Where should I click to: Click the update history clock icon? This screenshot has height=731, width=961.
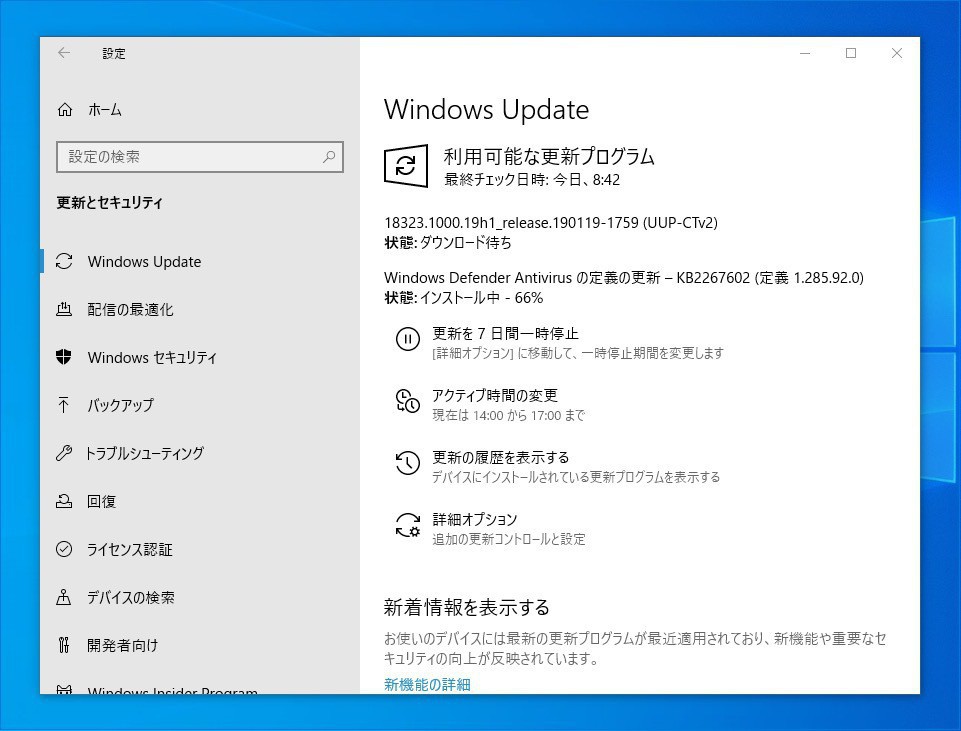coord(408,463)
